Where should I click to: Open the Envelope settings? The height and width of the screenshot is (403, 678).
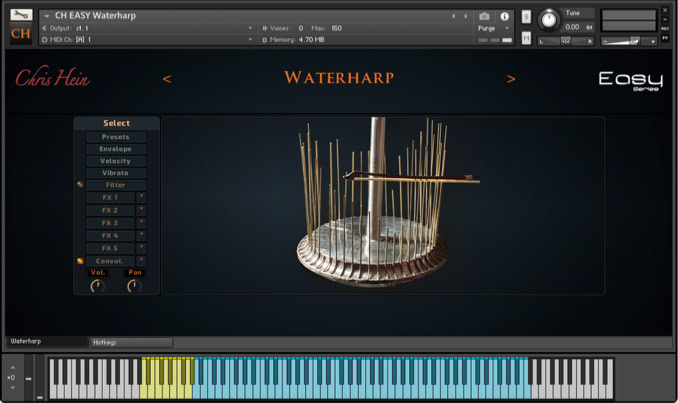116,149
